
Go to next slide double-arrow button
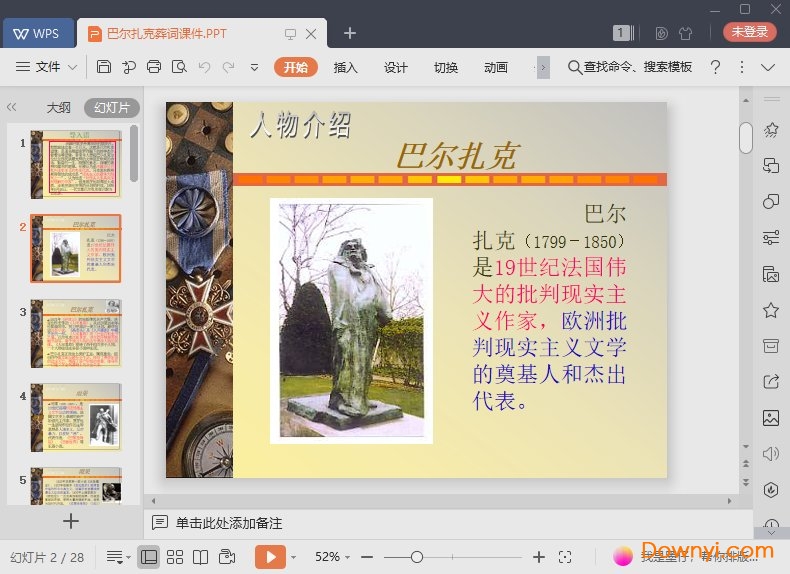pos(746,482)
